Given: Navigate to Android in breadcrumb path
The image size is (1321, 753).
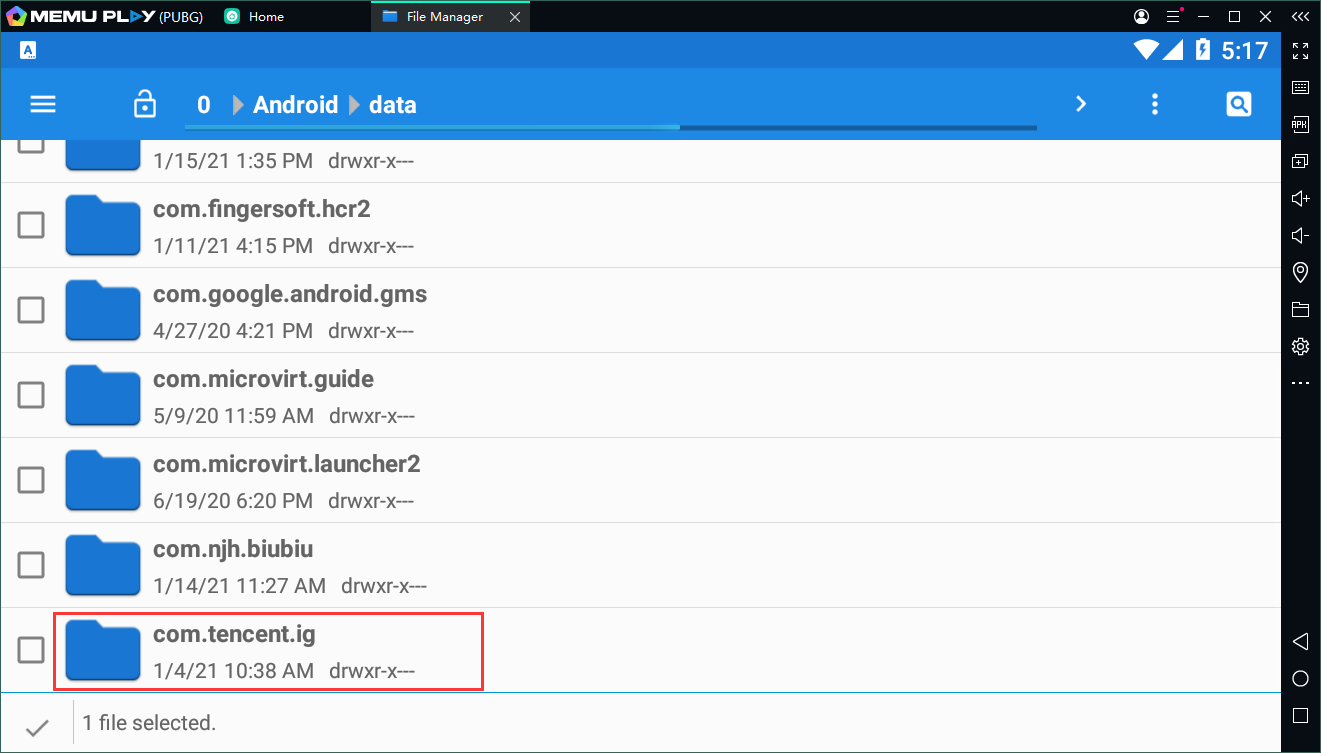Looking at the screenshot, I should click(x=295, y=105).
